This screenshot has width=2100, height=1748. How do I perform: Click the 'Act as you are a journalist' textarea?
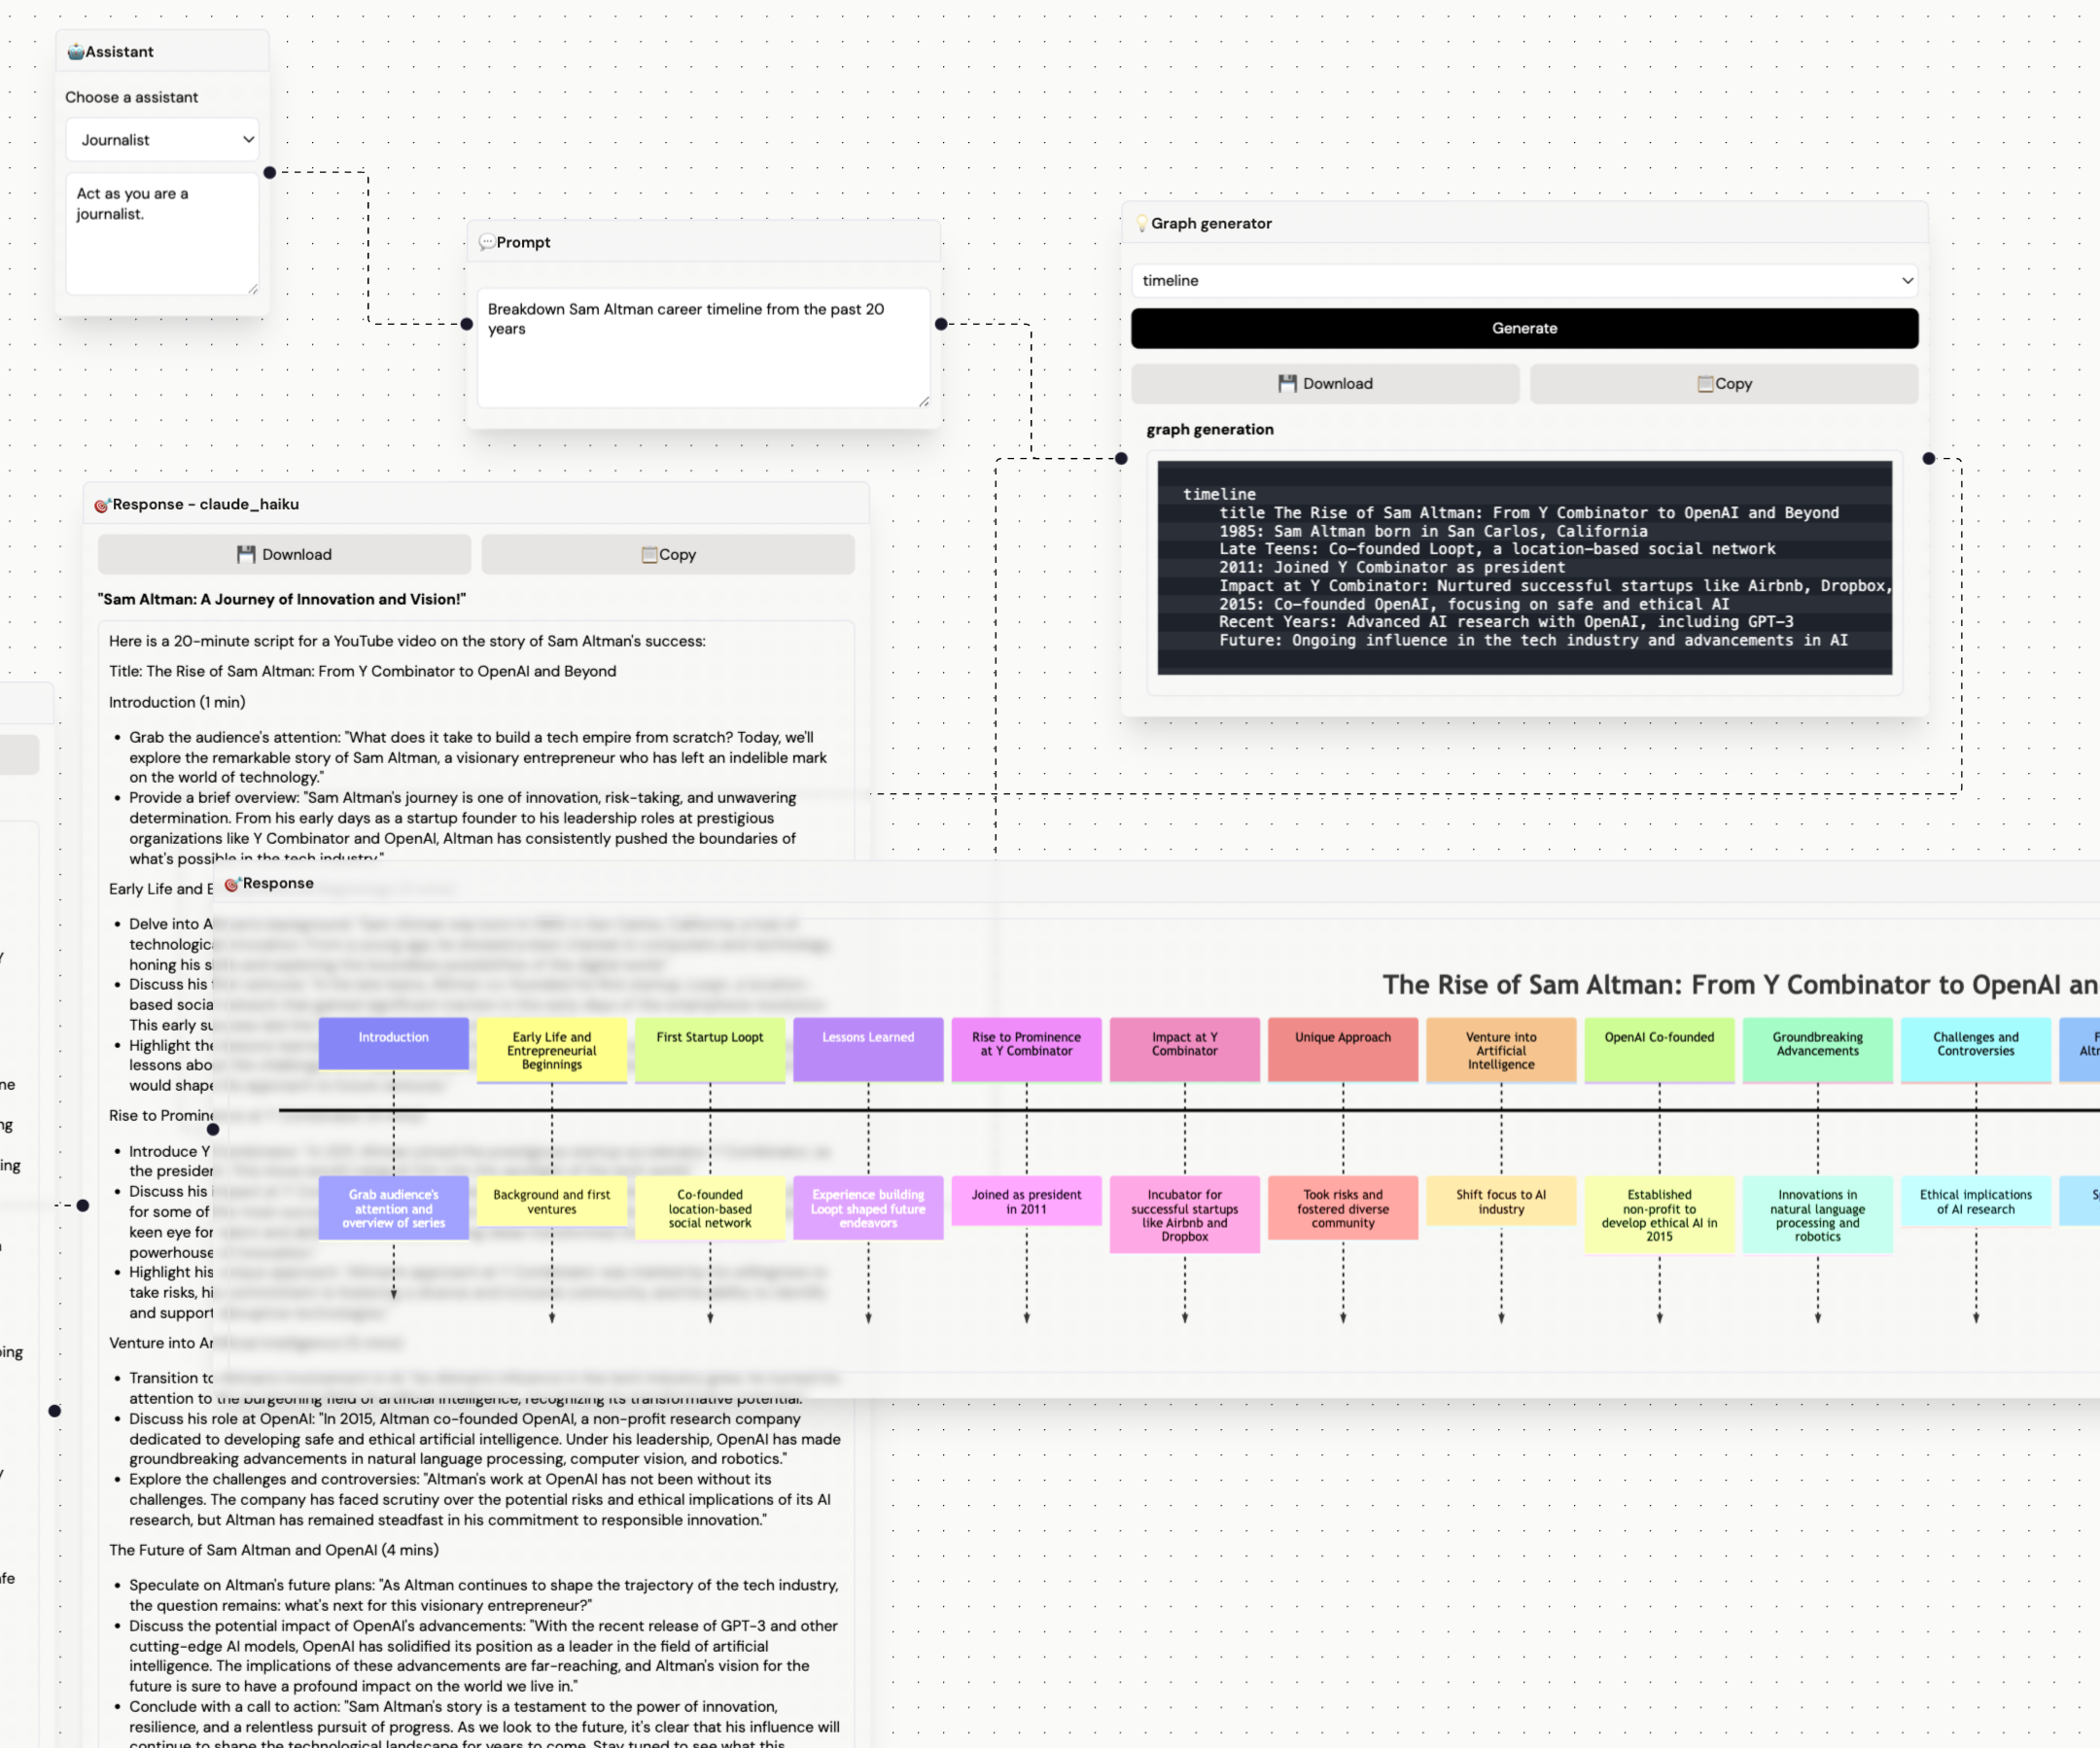tap(162, 233)
